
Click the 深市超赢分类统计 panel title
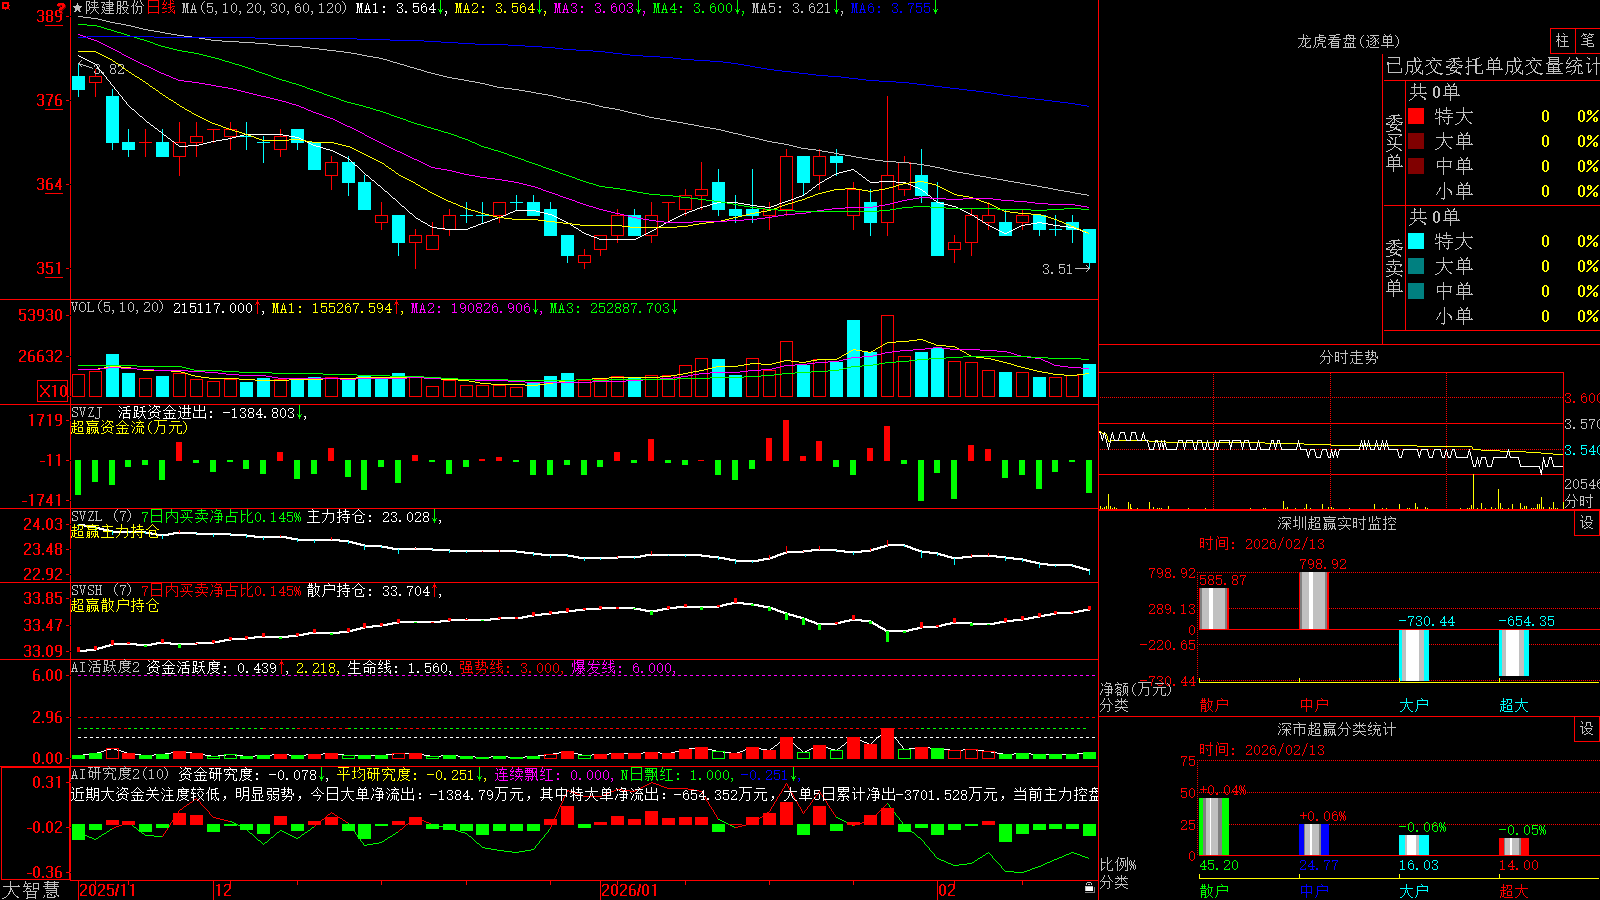(x=1336, y=729)
